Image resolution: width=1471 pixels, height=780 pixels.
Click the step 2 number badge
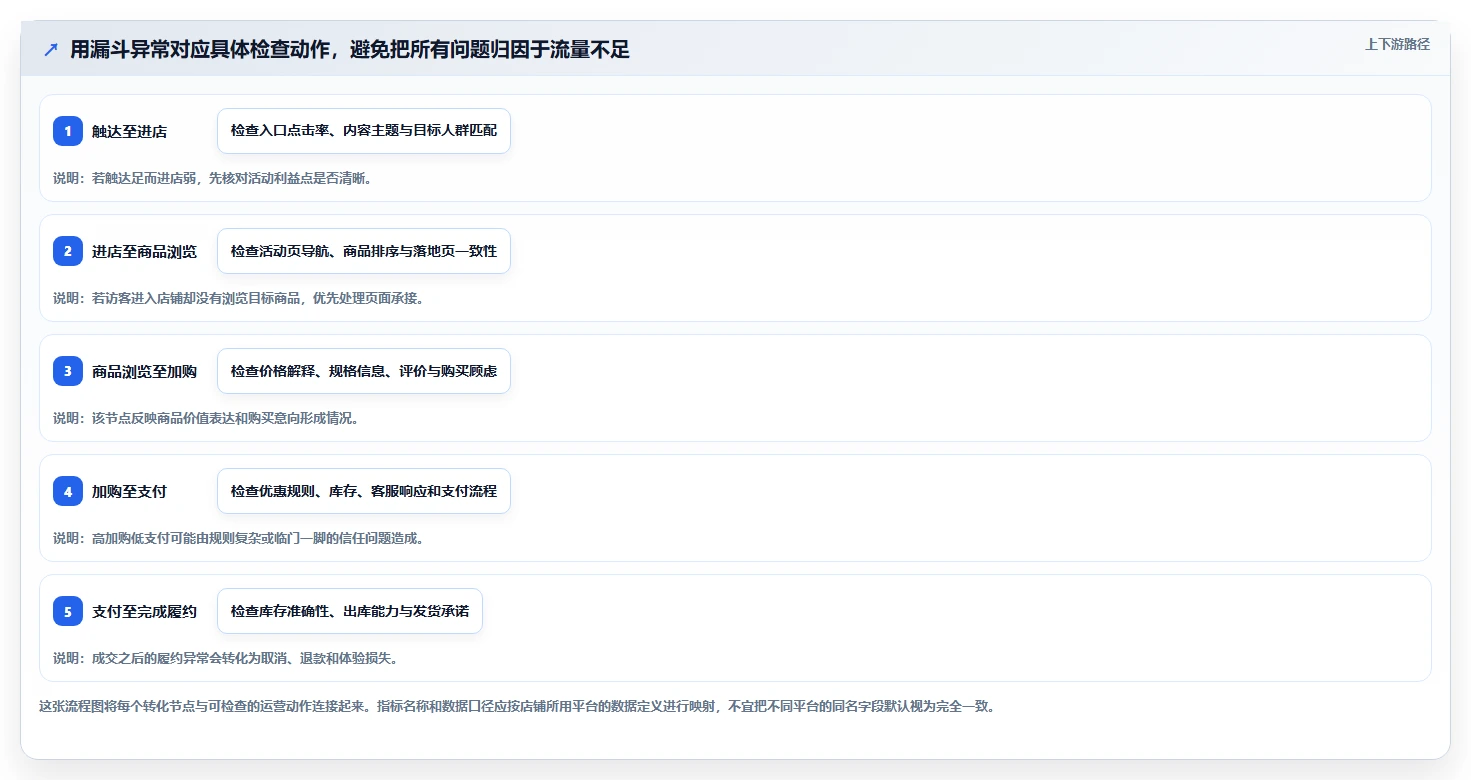click(68, 251)
